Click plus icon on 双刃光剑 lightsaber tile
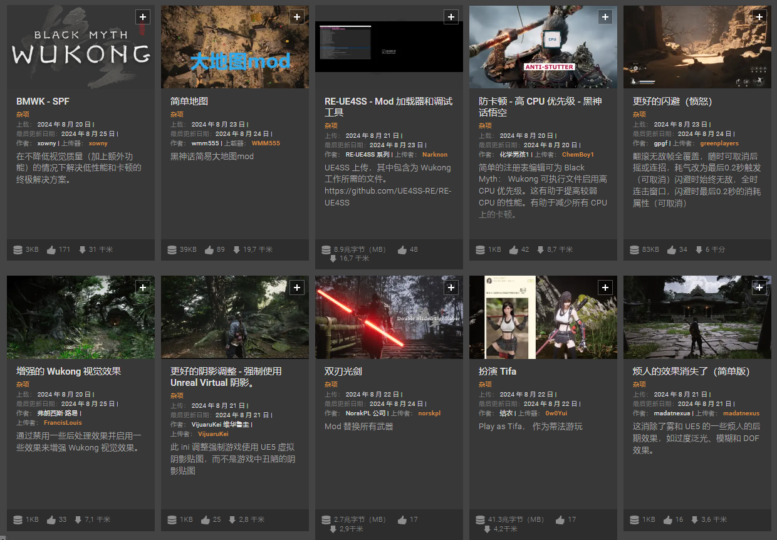The image size is (777, 540). coord(450,287)
